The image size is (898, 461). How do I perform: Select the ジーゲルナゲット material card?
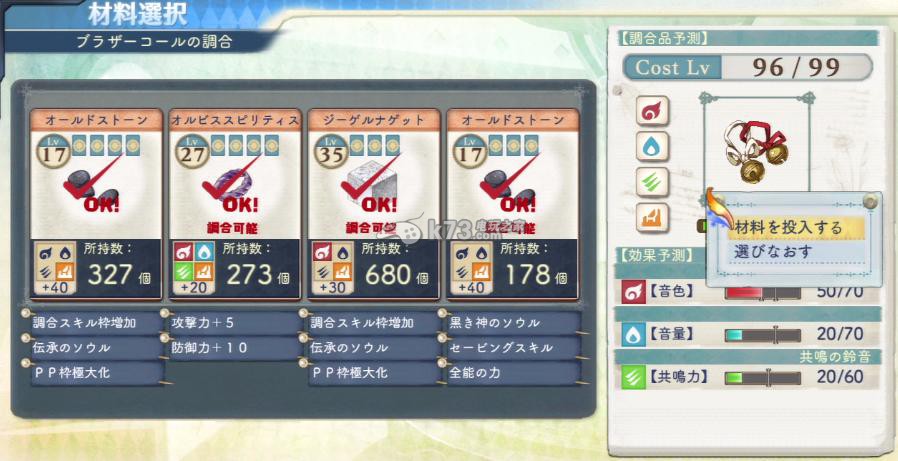coord(374,204)
